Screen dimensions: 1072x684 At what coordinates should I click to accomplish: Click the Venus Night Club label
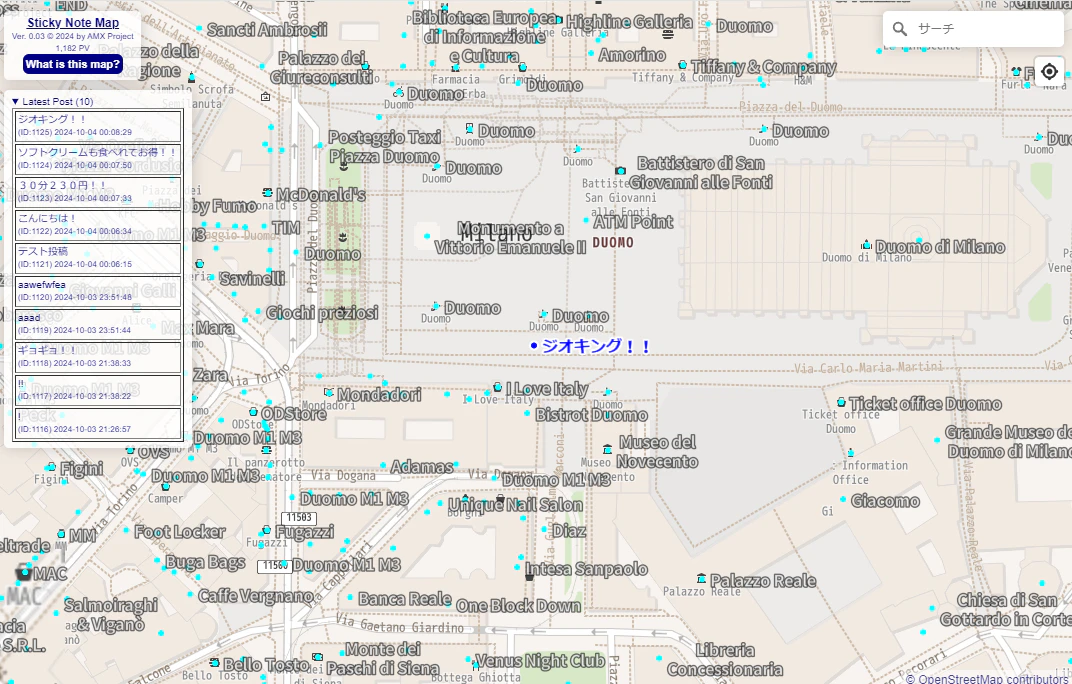tap(540, 661)
